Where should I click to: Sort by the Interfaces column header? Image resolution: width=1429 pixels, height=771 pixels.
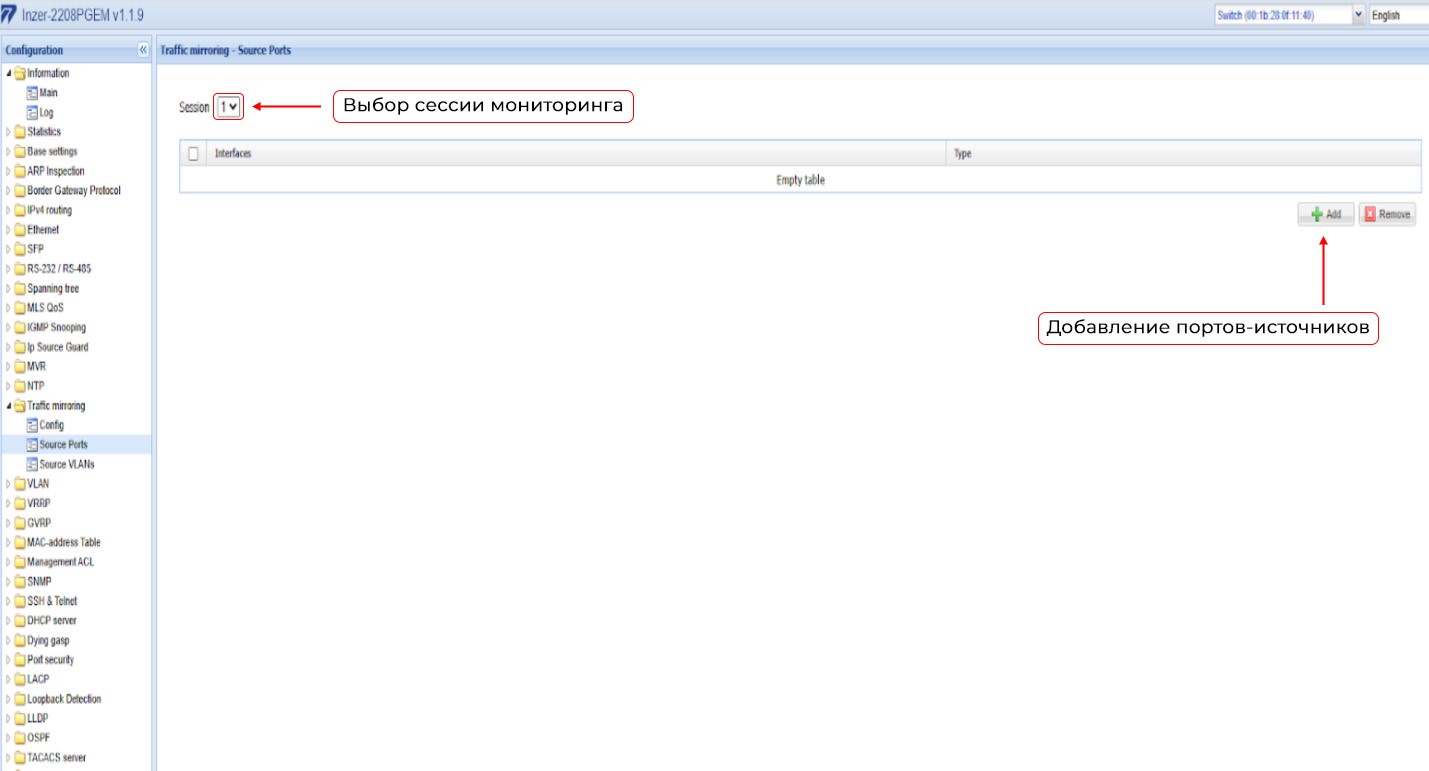(x=233, y=154)
